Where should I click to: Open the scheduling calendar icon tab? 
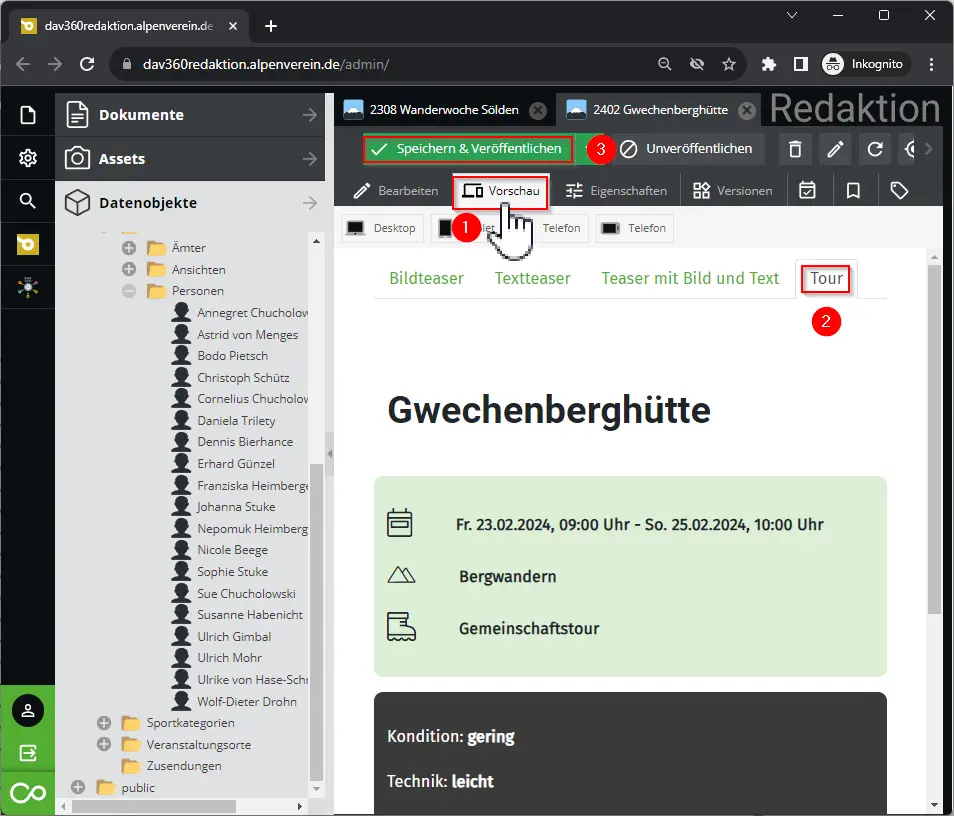[x=808, y=190]
